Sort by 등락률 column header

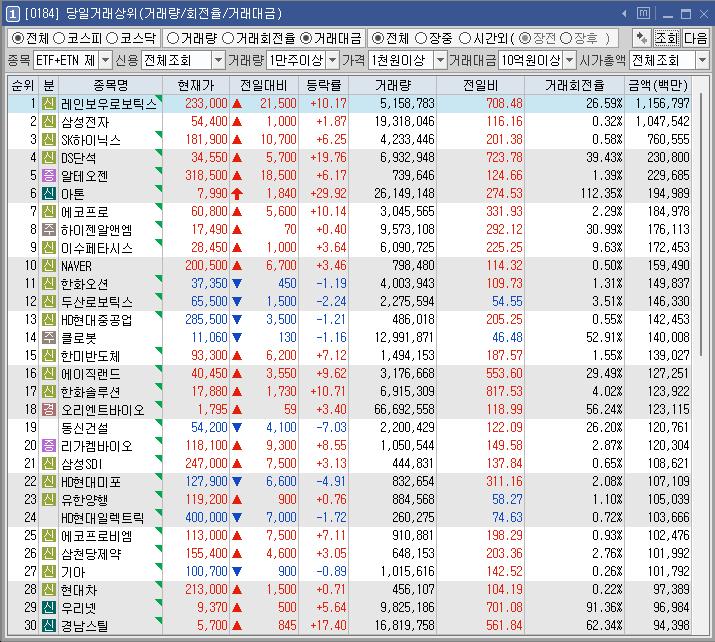[323, 85]
